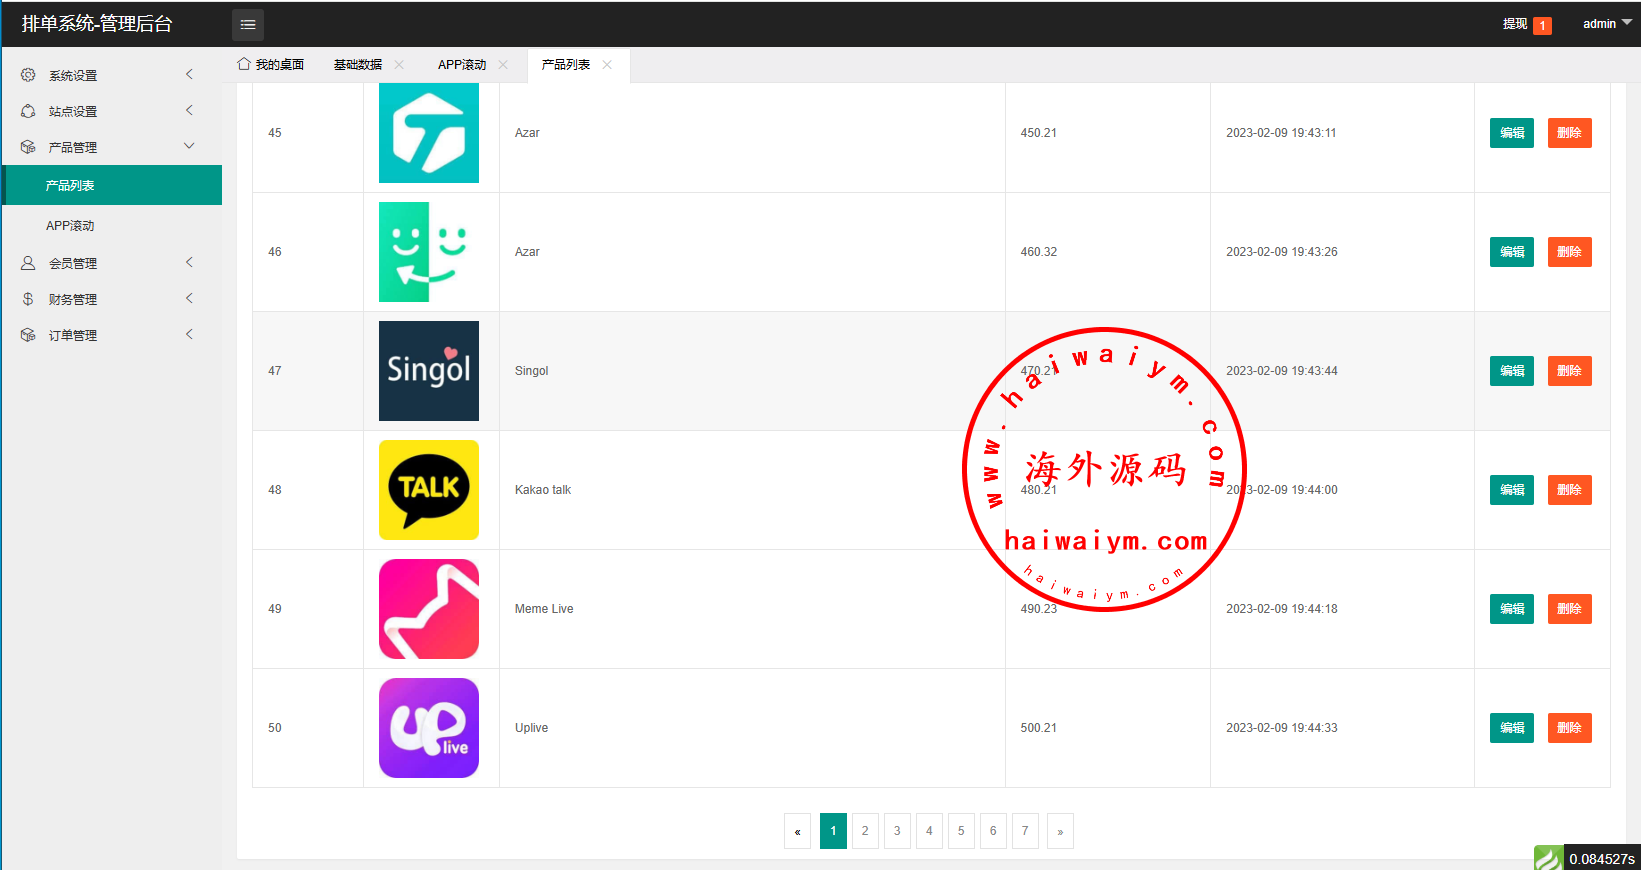
Task: Open the product image in row 46
Action: pyautogui.click(x=429, y=252)
